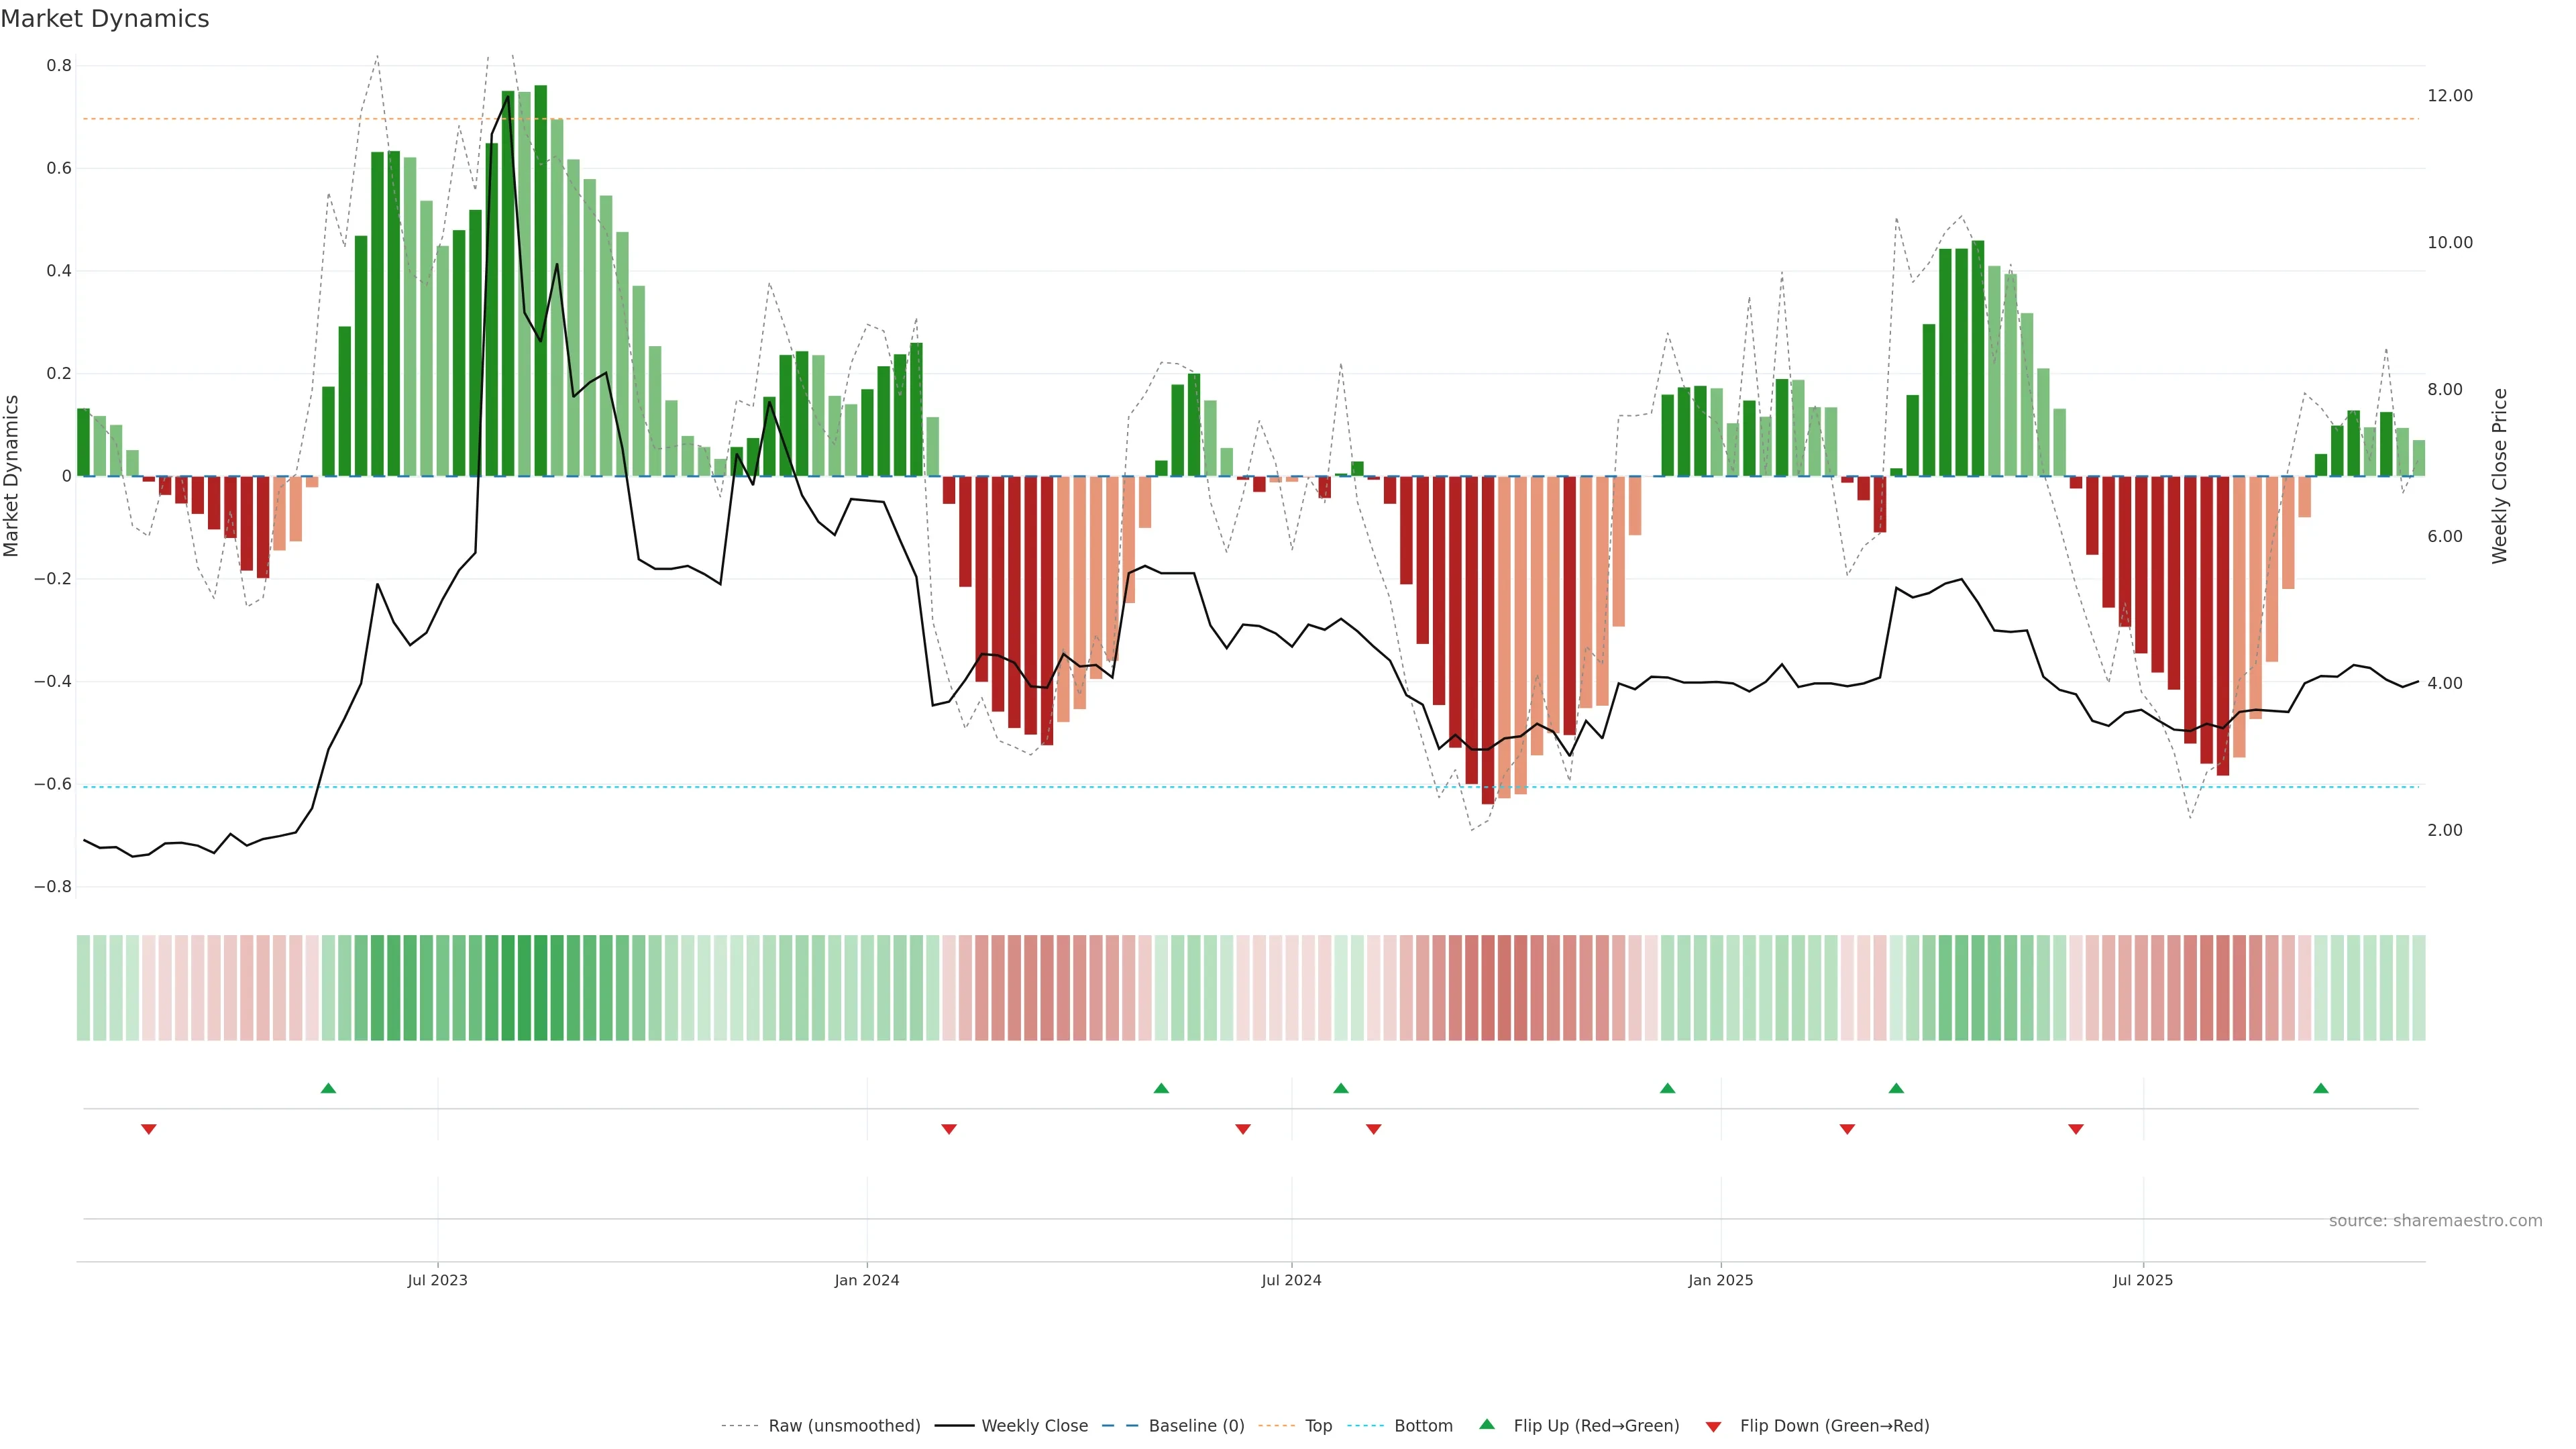The width and height of the screenshot is (2576, 1449).
Task: Click the source: sharemaestro.com text
Action: coord(2435,1221)
